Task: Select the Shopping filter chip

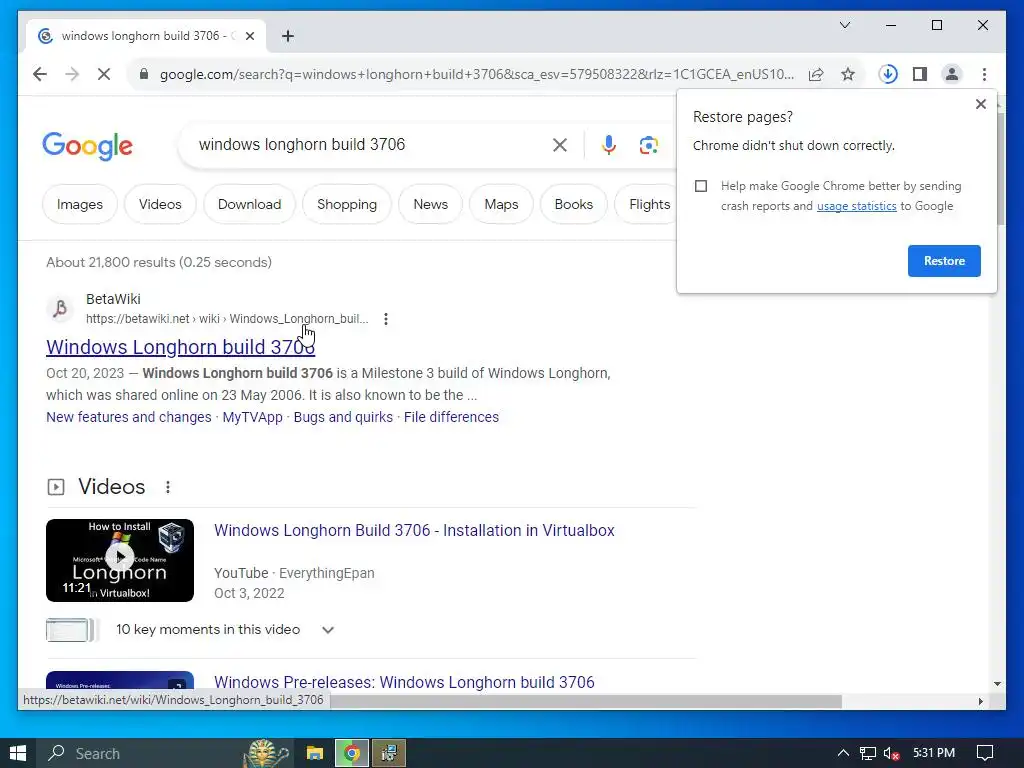Action: tap(347, 204)
